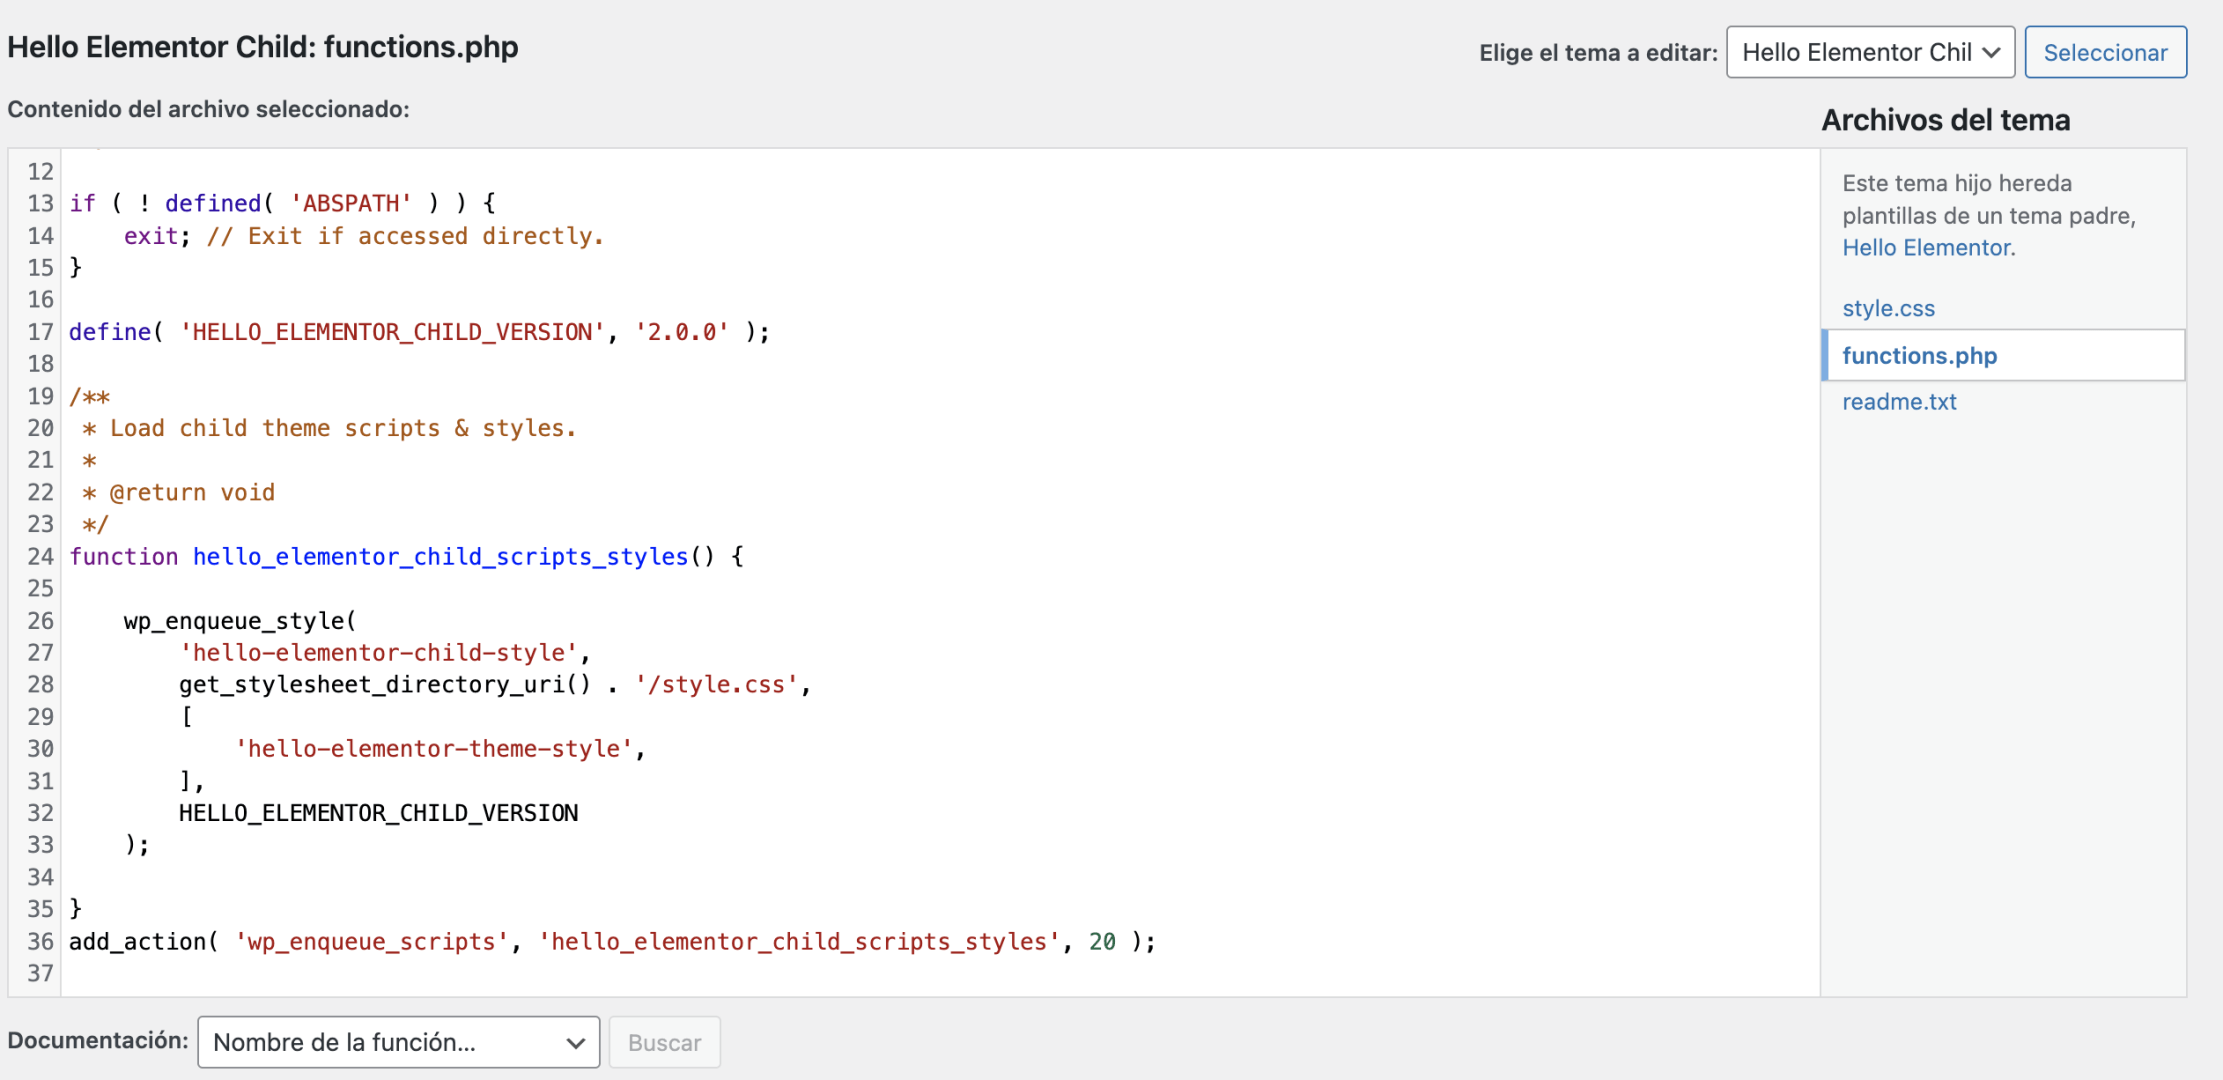2223x1080 pixels.
Task: Follow the Hello Elementor parent theme link
Action: 1928,247
